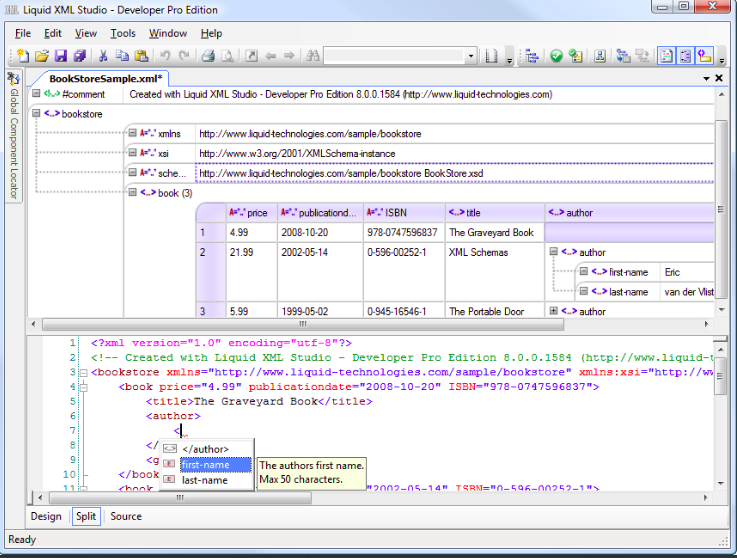Click the Find binoculars icon
This screenshot has width=737, height=558.
point(313,56)
